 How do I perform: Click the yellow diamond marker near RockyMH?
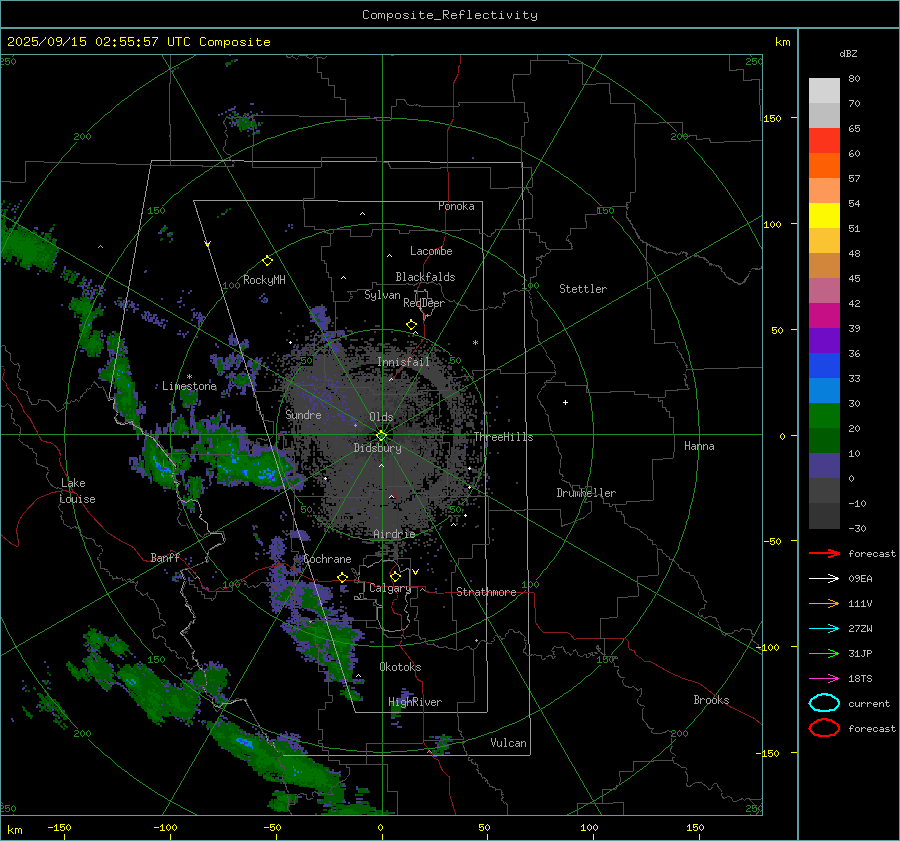coord(267,261)
